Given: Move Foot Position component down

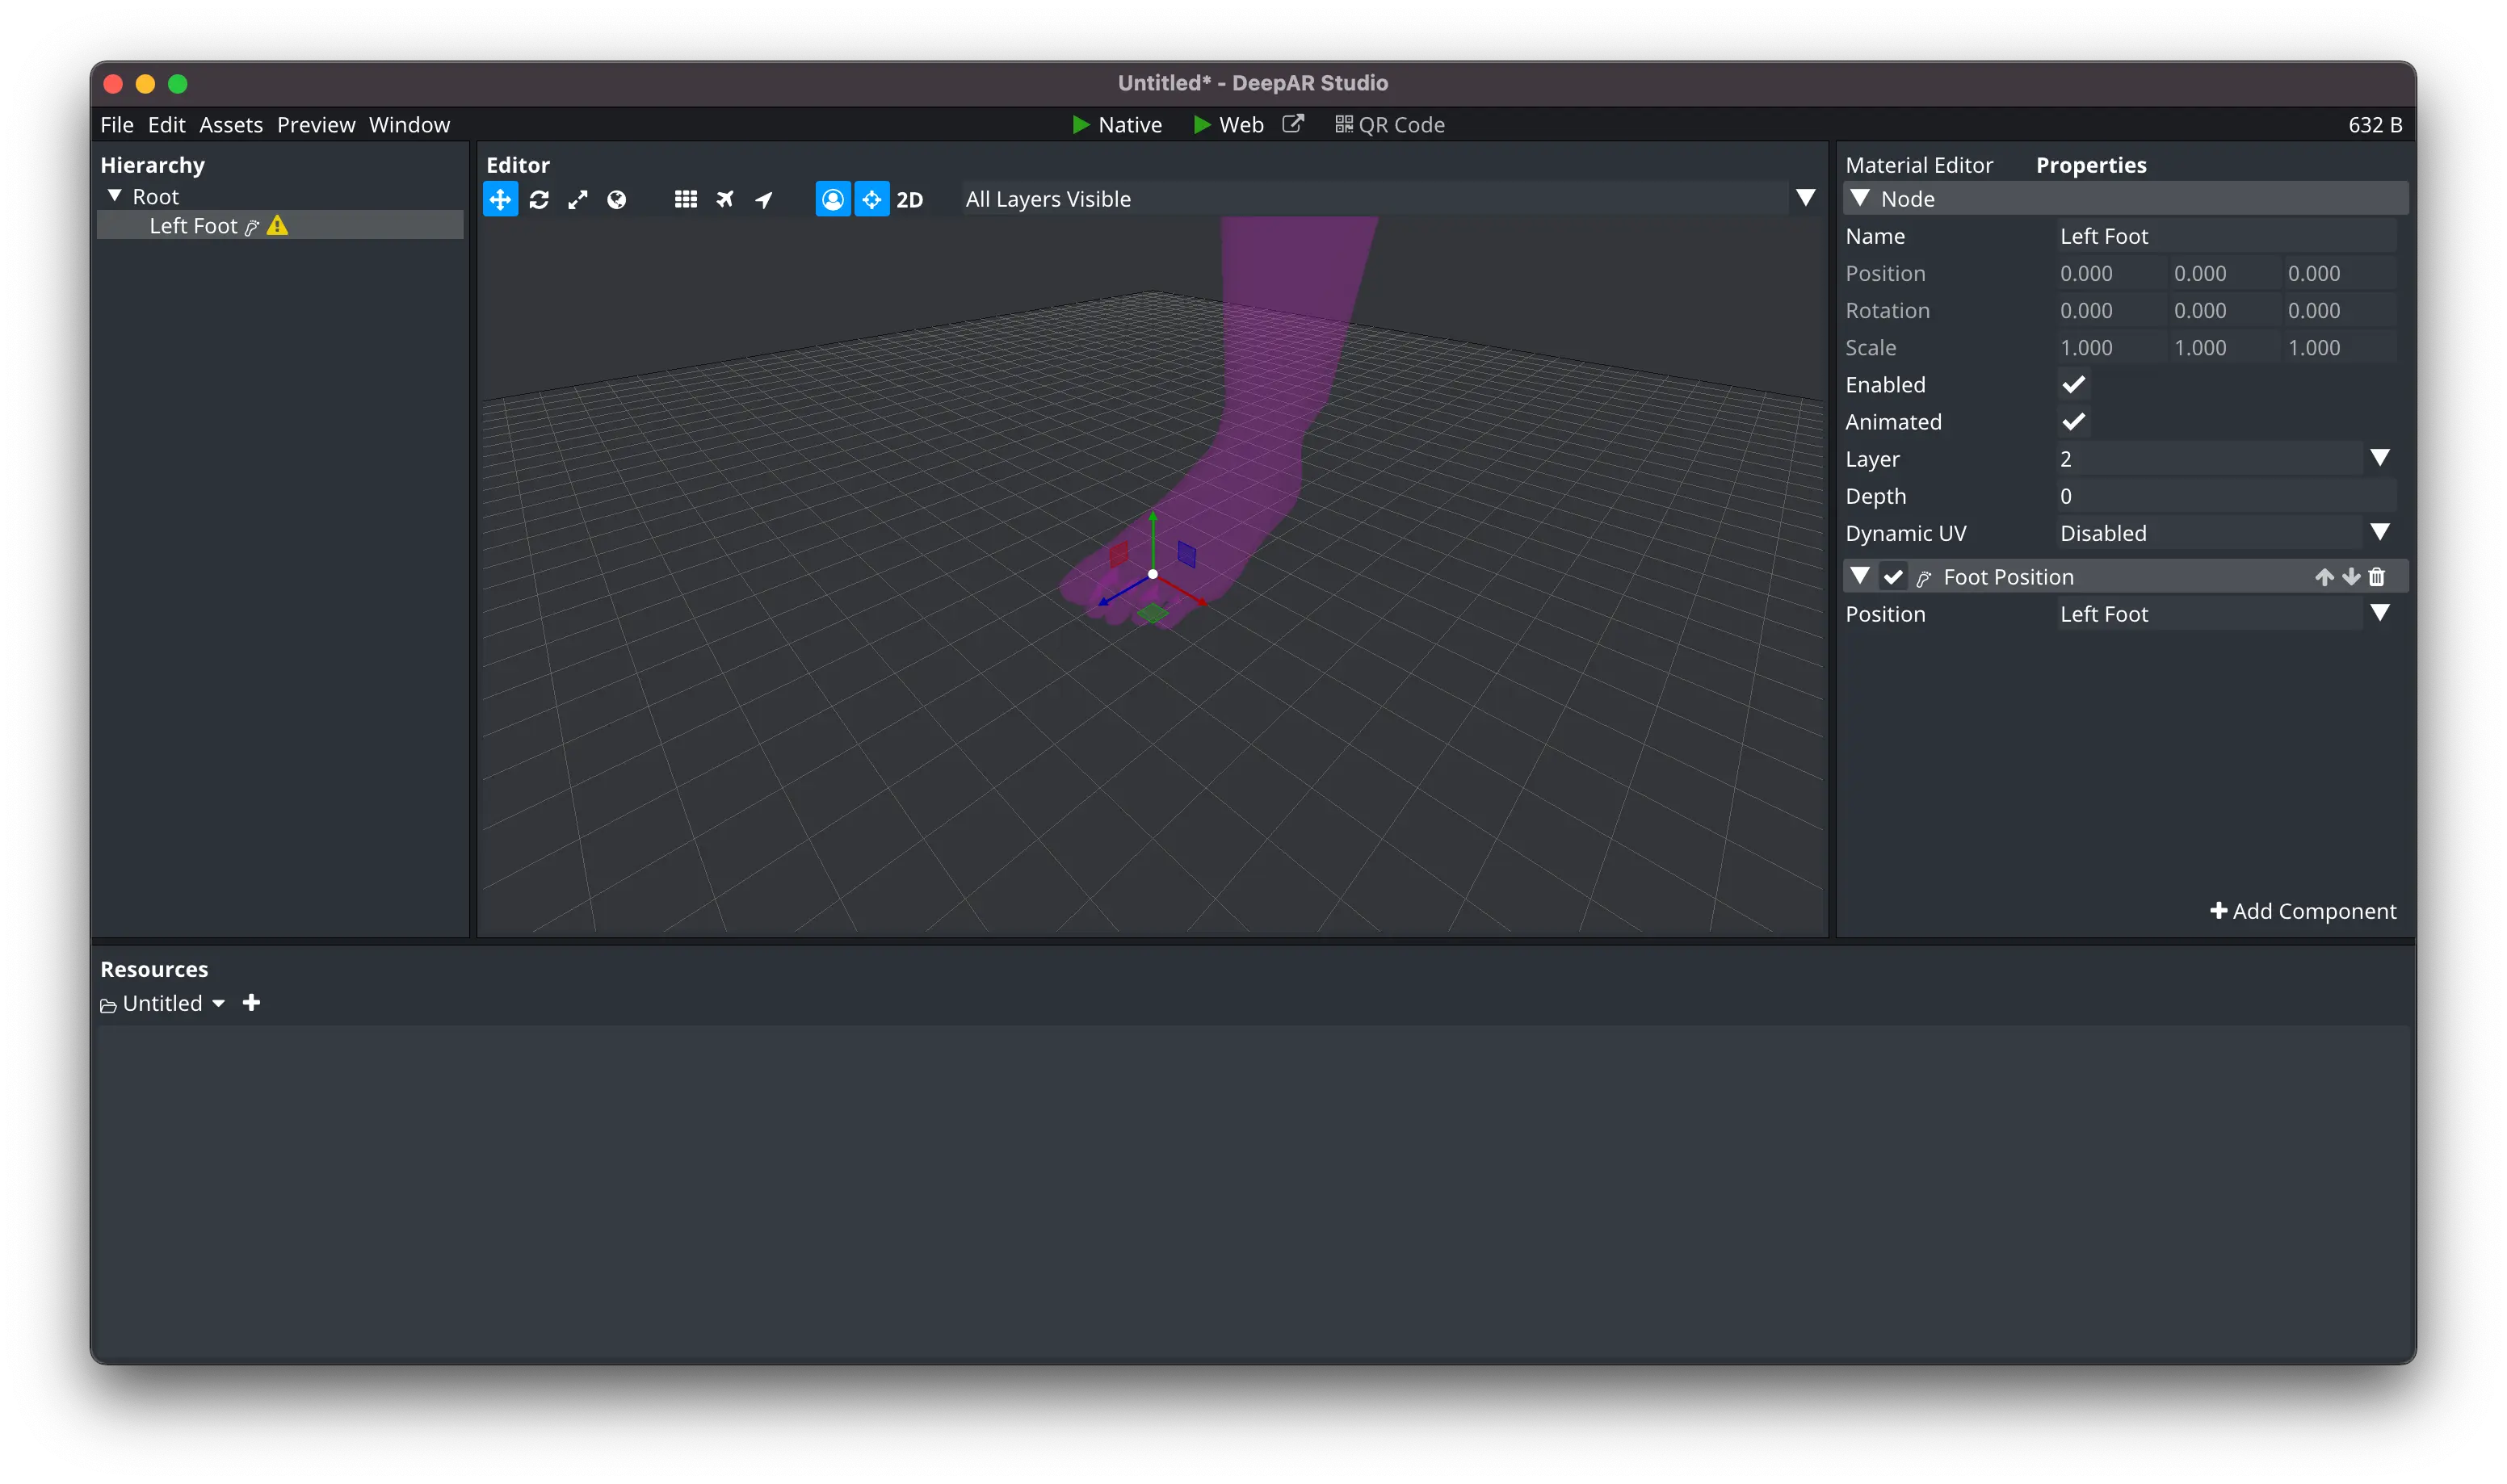Looking at the screenshot, I should click(2351, 577).
